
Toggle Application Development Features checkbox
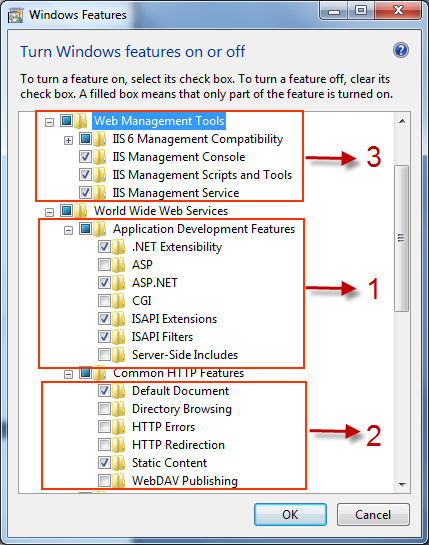tap(85, 229)
